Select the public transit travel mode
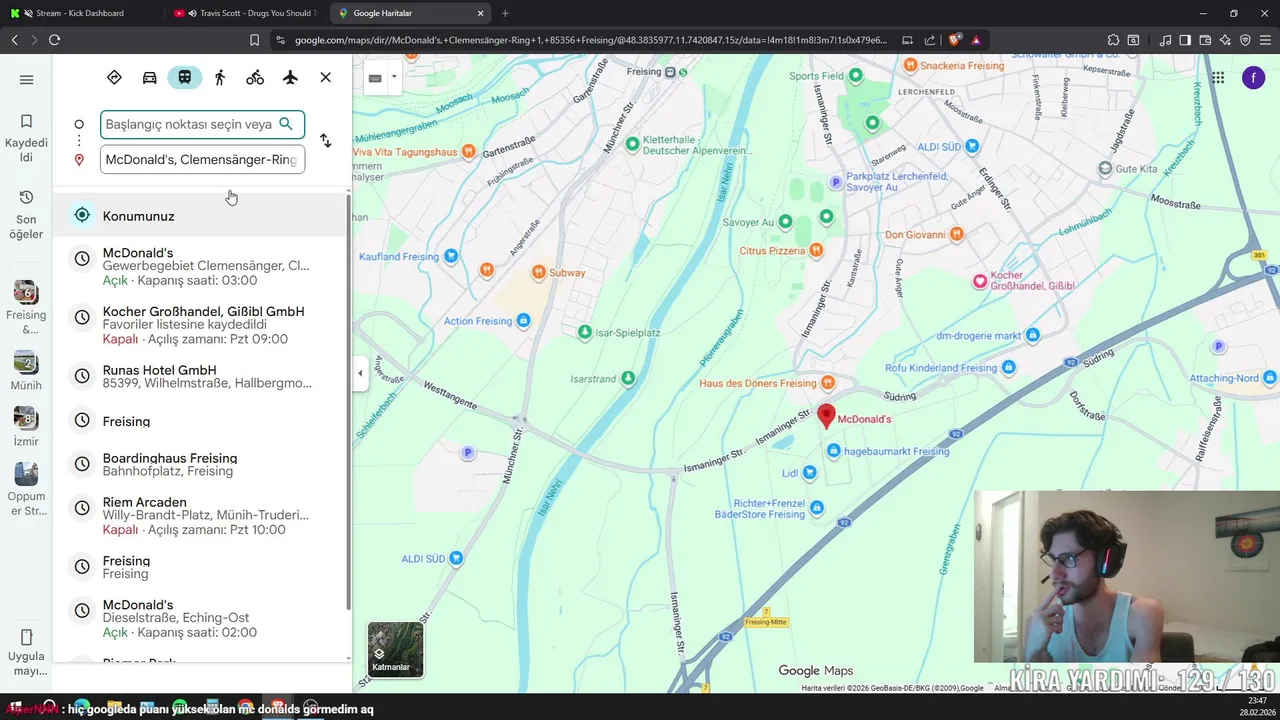Image resolution: width=1280 pixels, height=720 pixels. pos(185,77)
